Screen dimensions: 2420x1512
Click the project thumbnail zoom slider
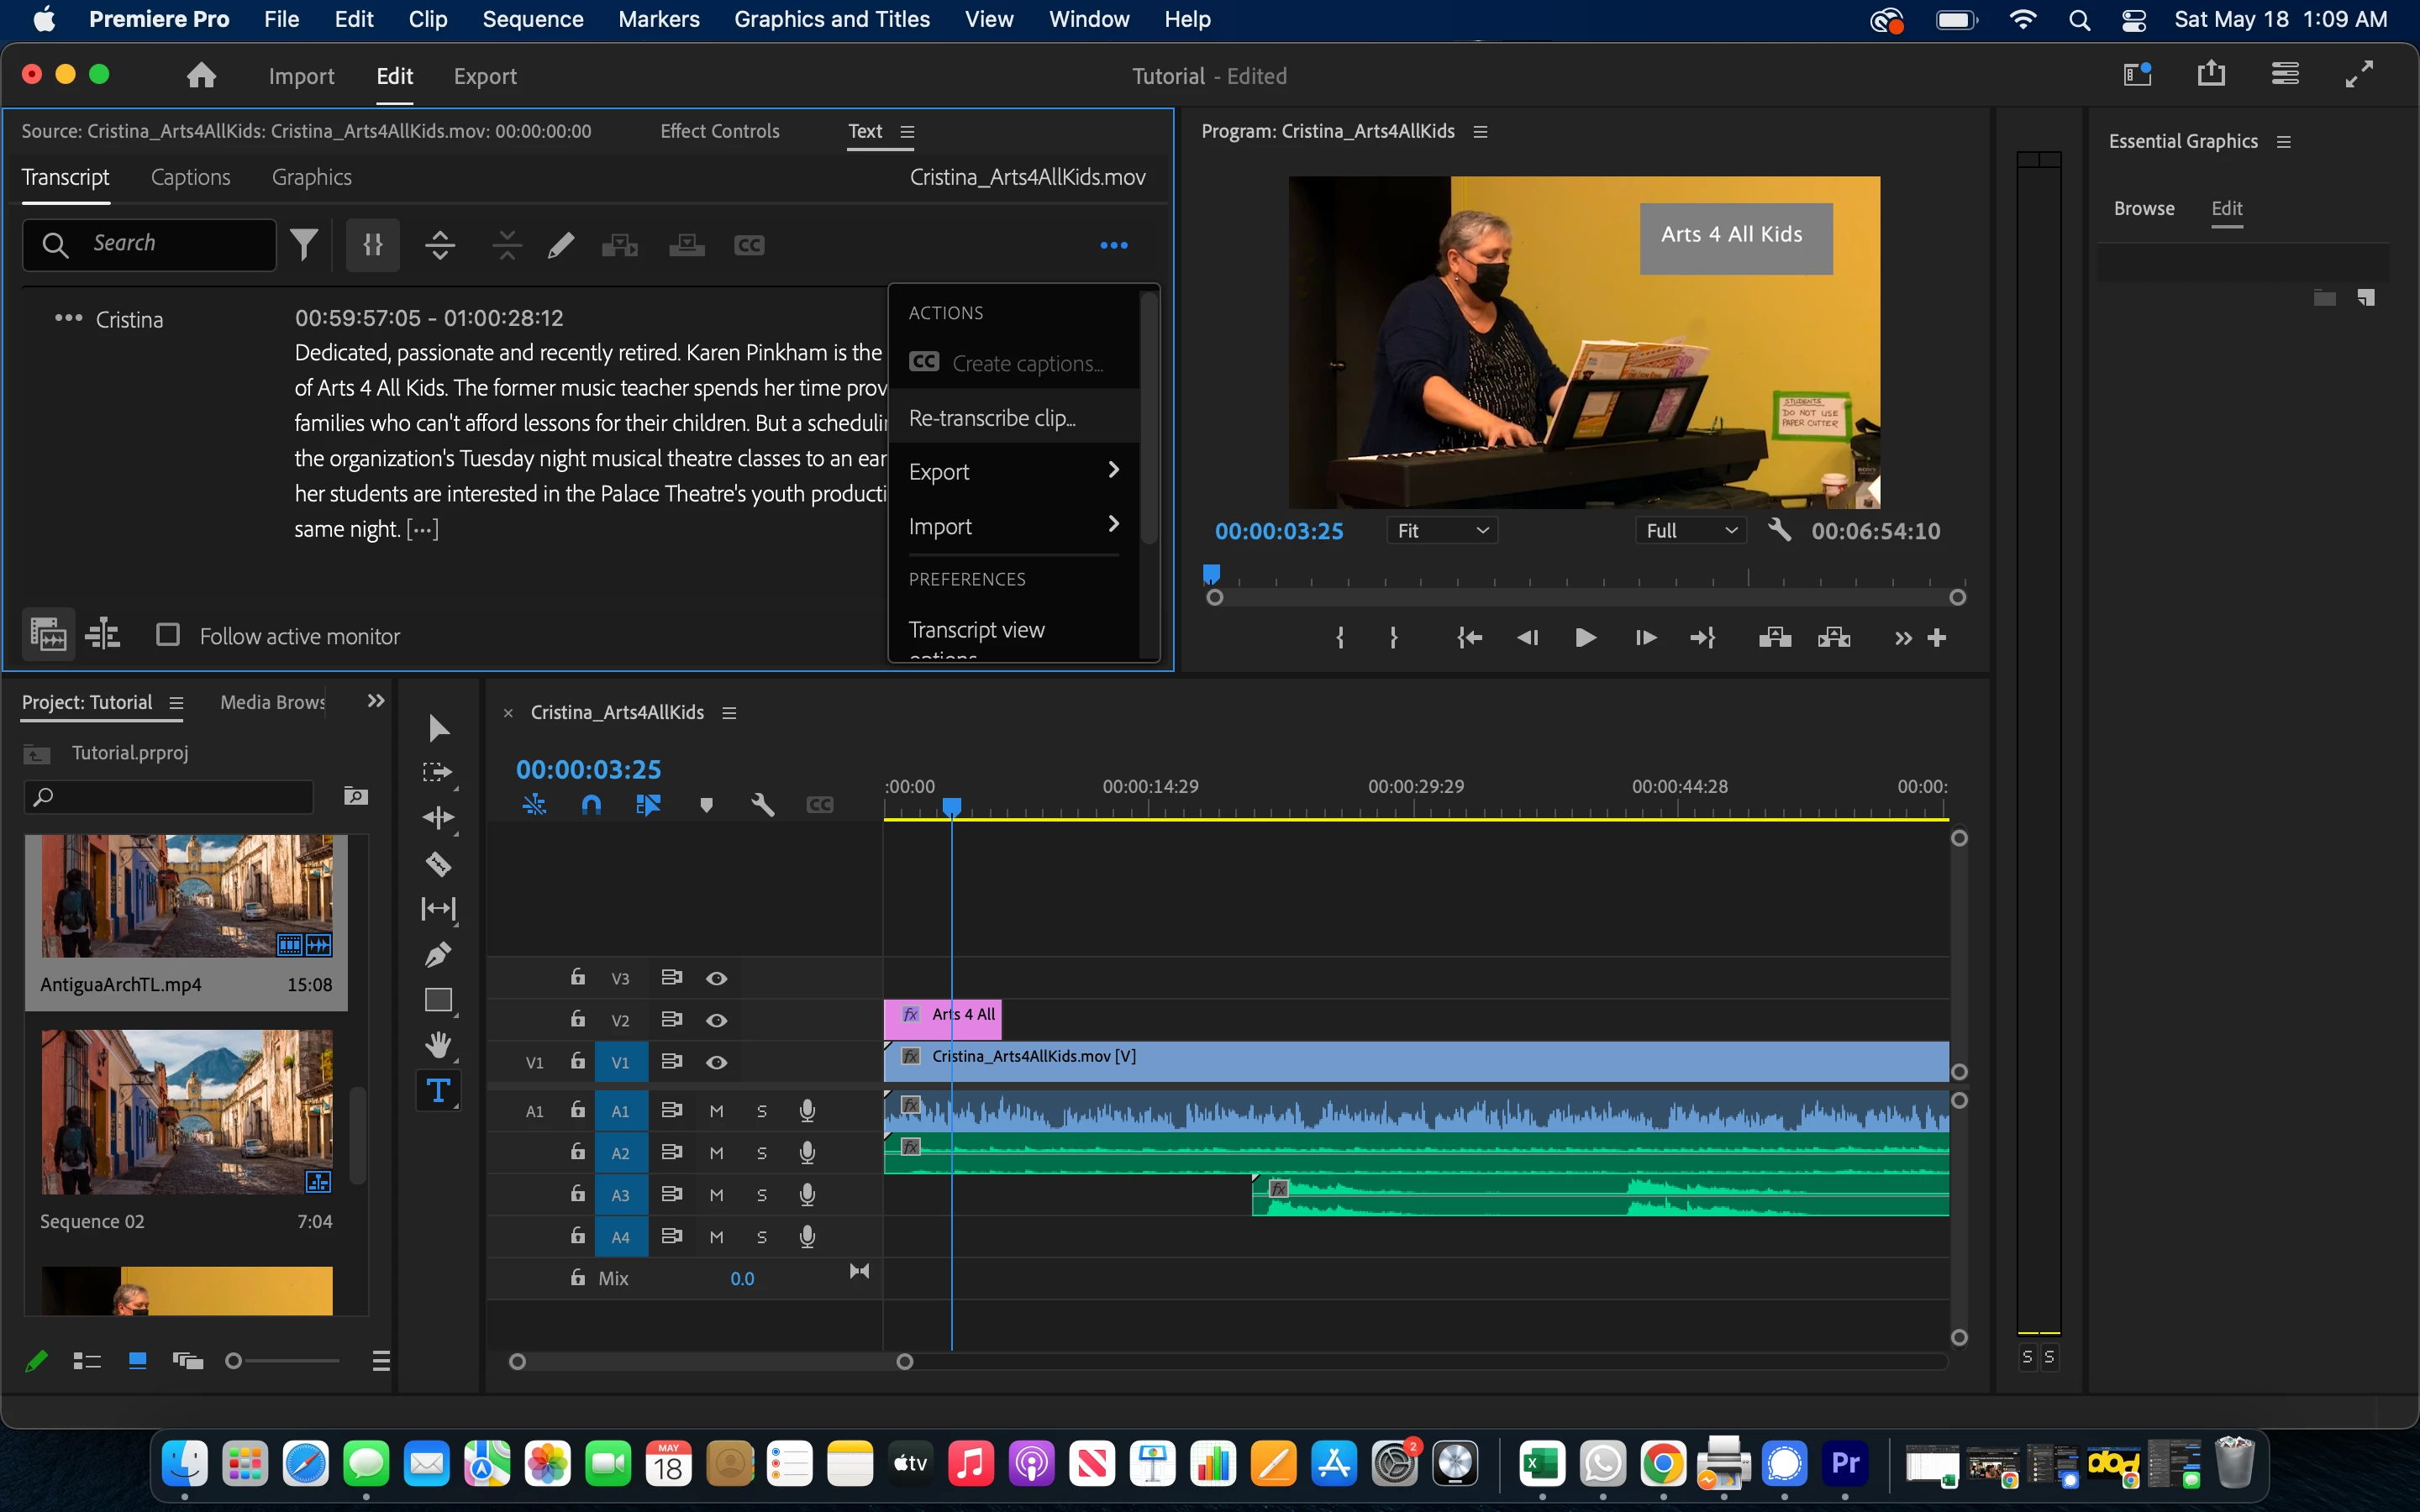[234, 1361]
